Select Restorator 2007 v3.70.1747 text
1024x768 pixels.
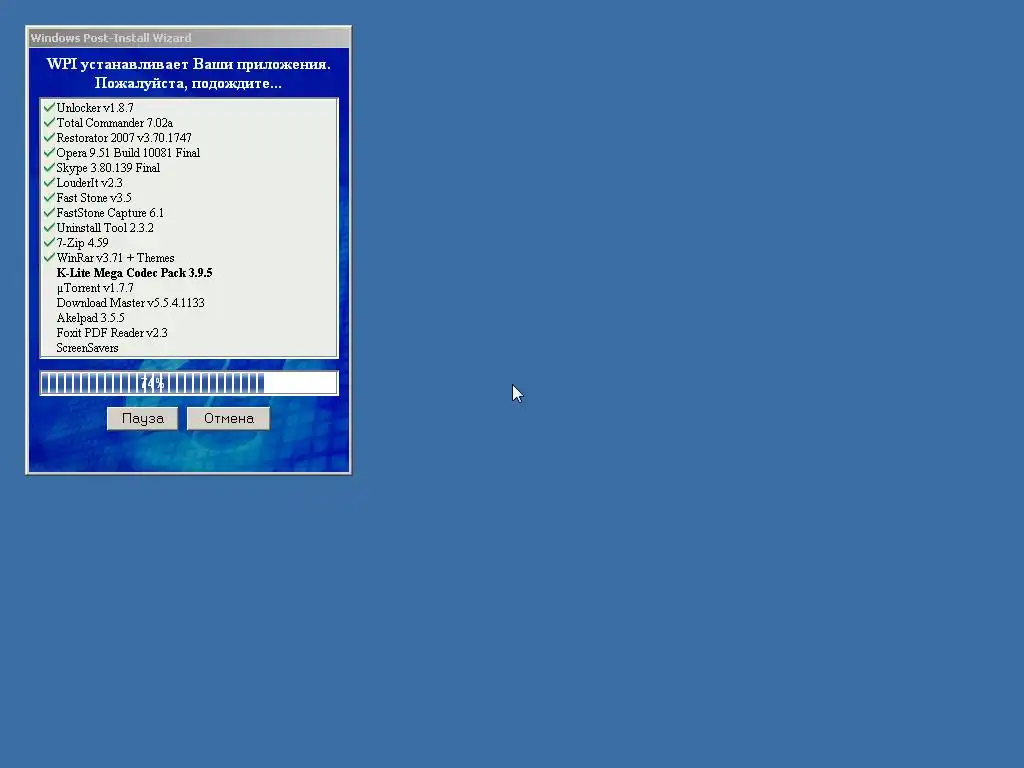pyautogui.click(x=124, y=138)
